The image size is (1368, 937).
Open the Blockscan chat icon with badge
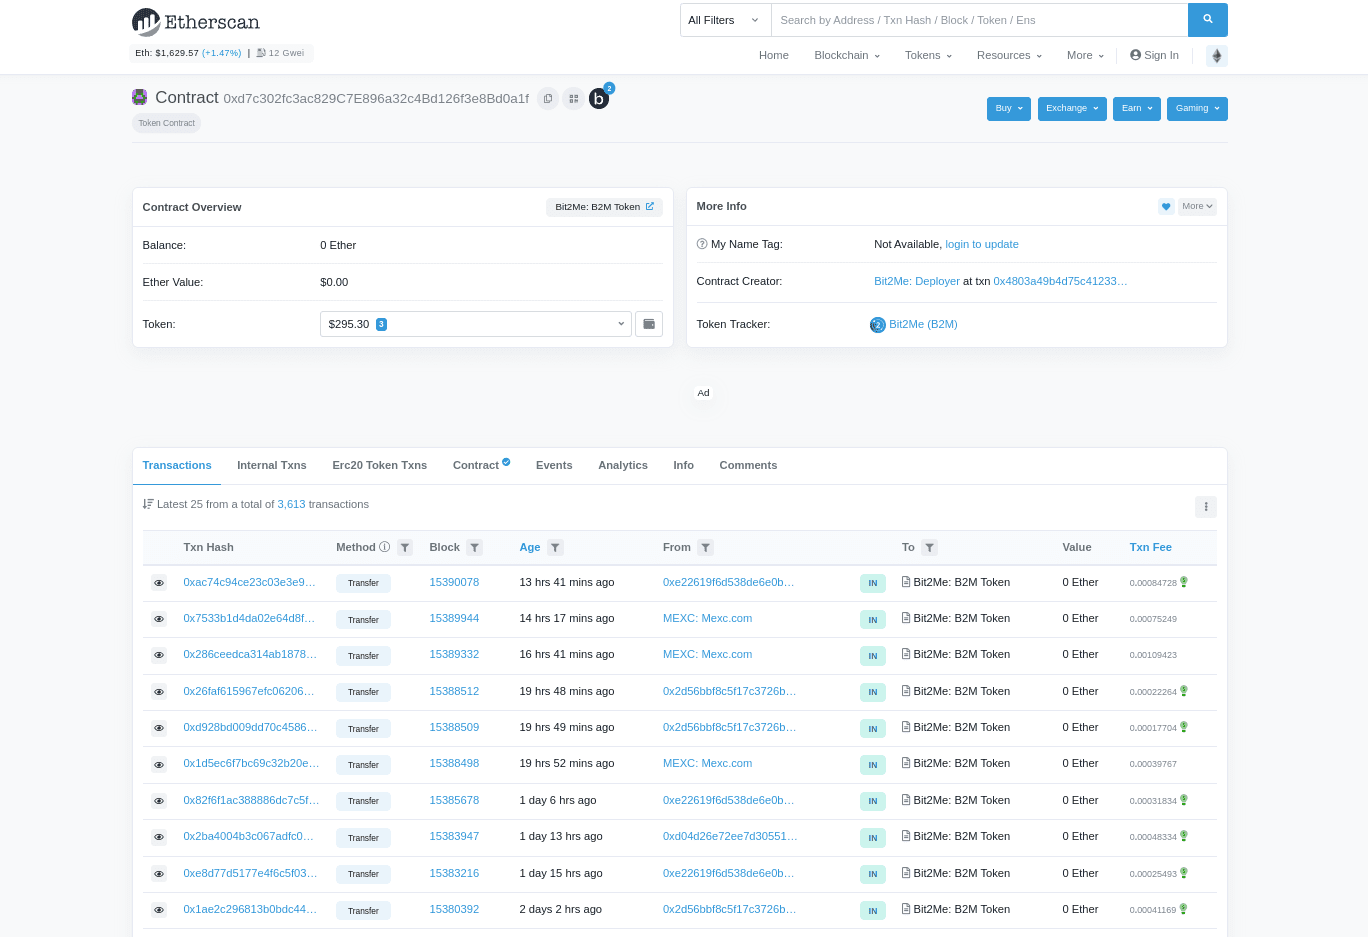tap(599, 98)
